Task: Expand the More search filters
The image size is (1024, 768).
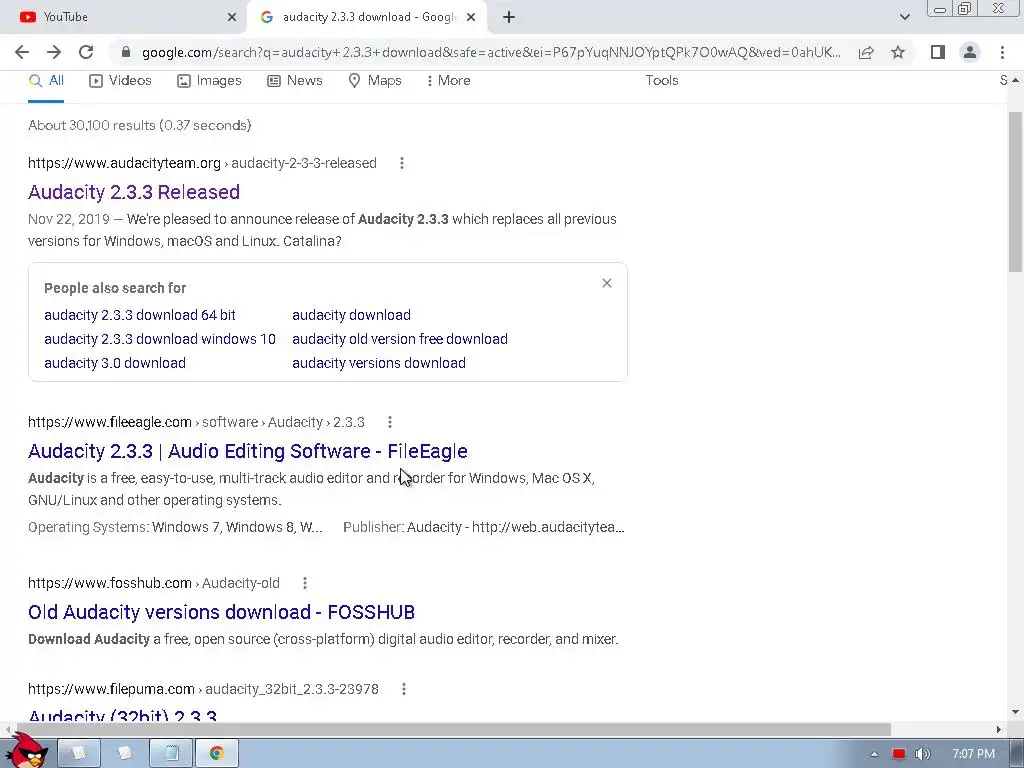Action: (x=448, y=80)
